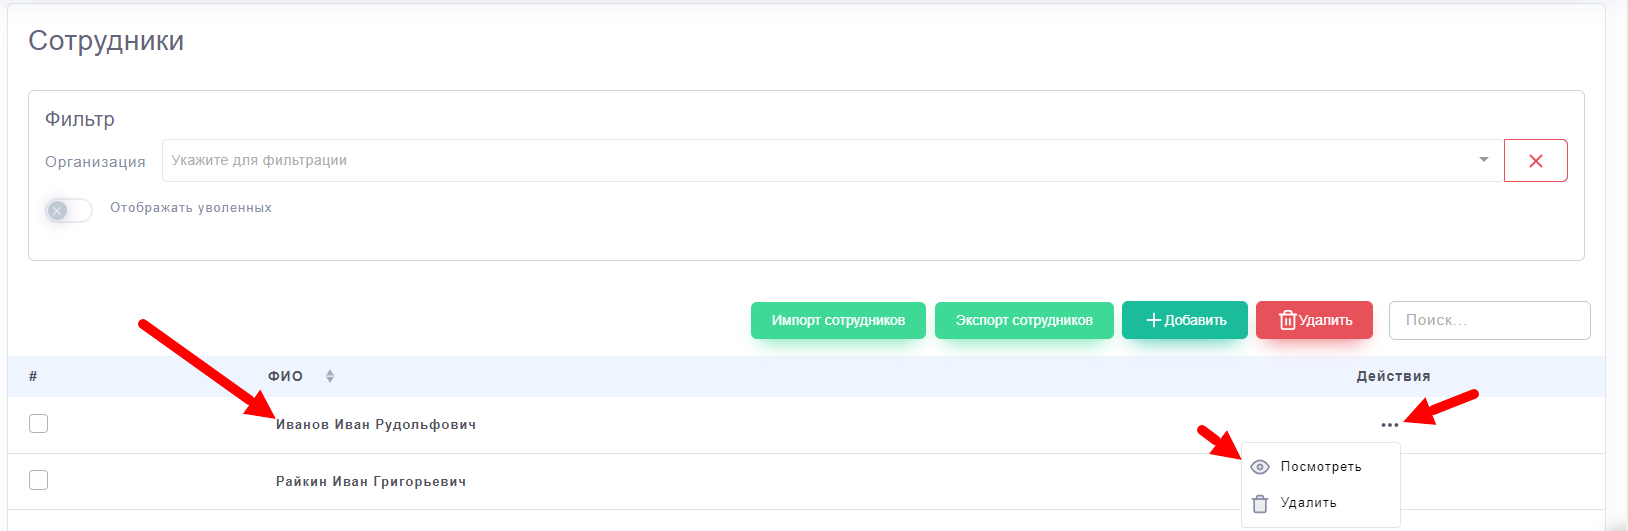Choose Удалить in the actions menu
Screen dimensions: 1628x531
[1308, 503]
